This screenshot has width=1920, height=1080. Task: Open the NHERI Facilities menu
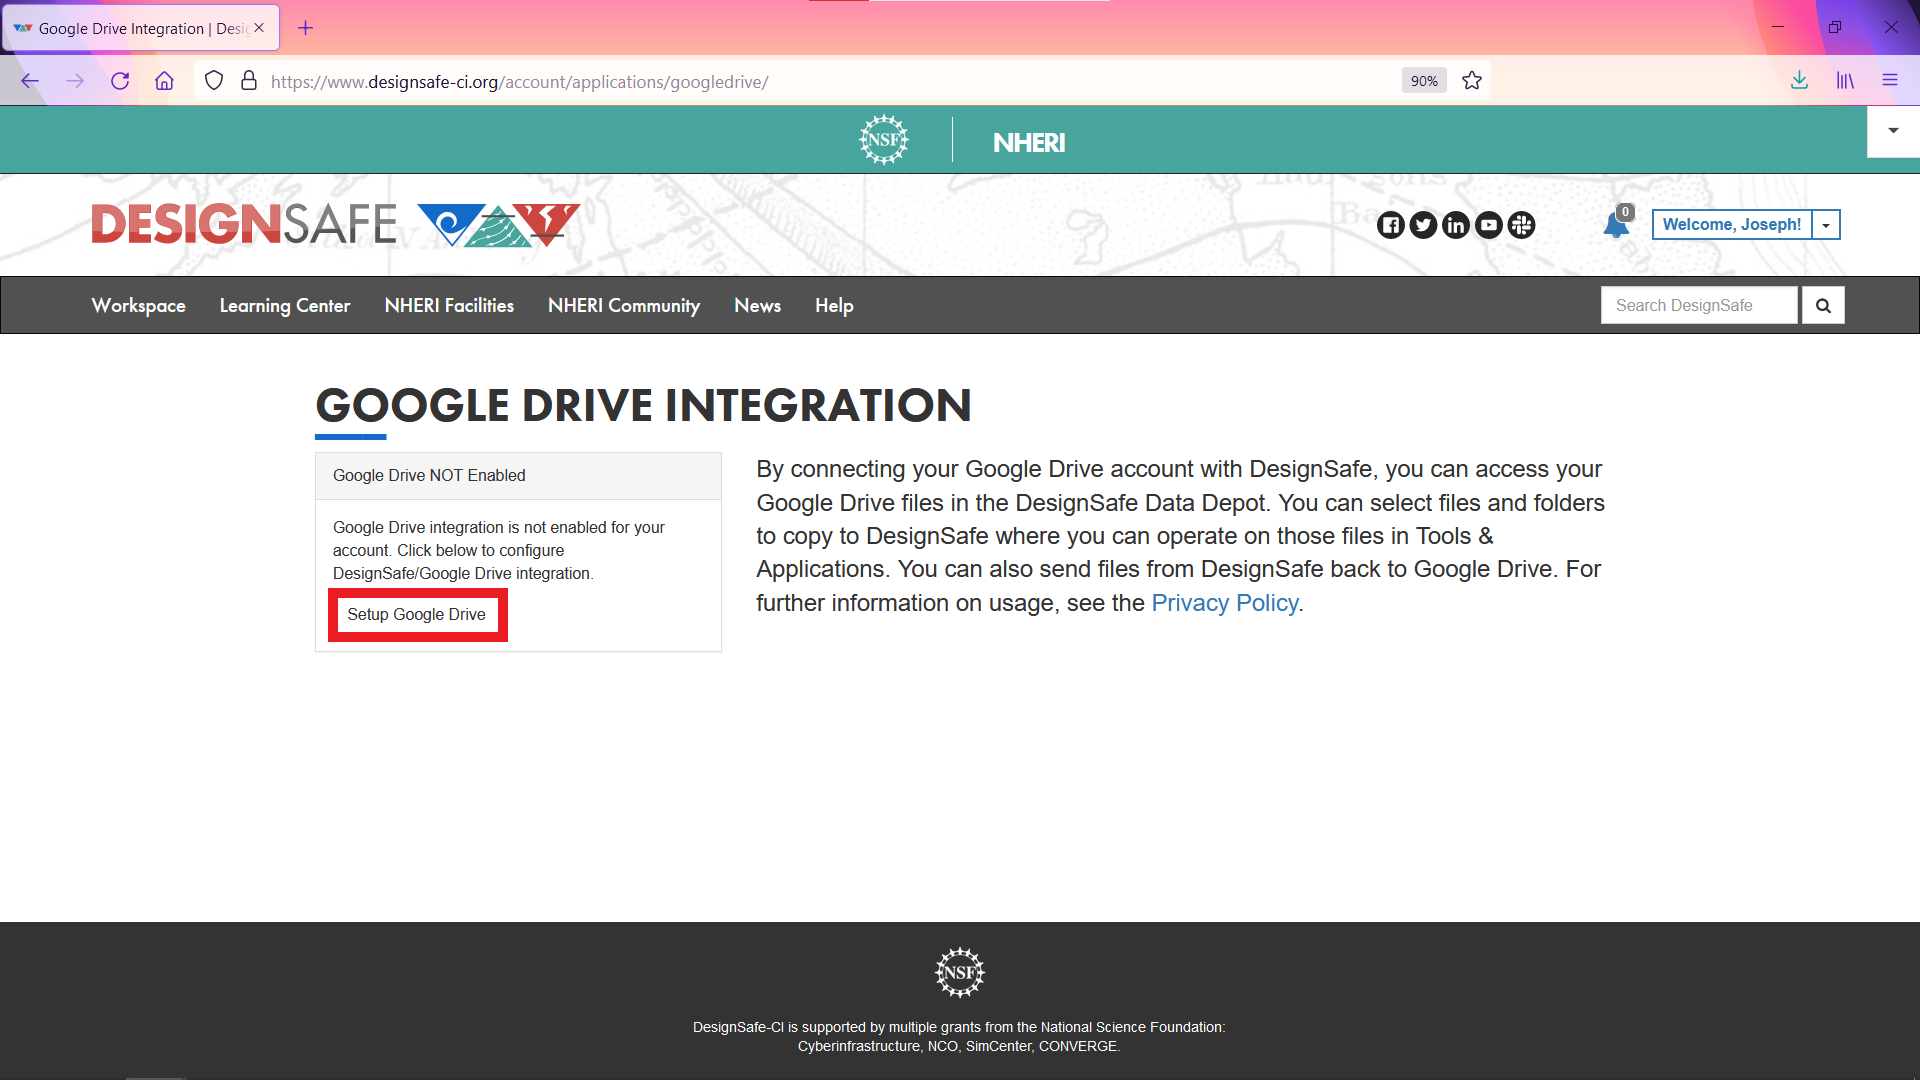coord(449,306)
